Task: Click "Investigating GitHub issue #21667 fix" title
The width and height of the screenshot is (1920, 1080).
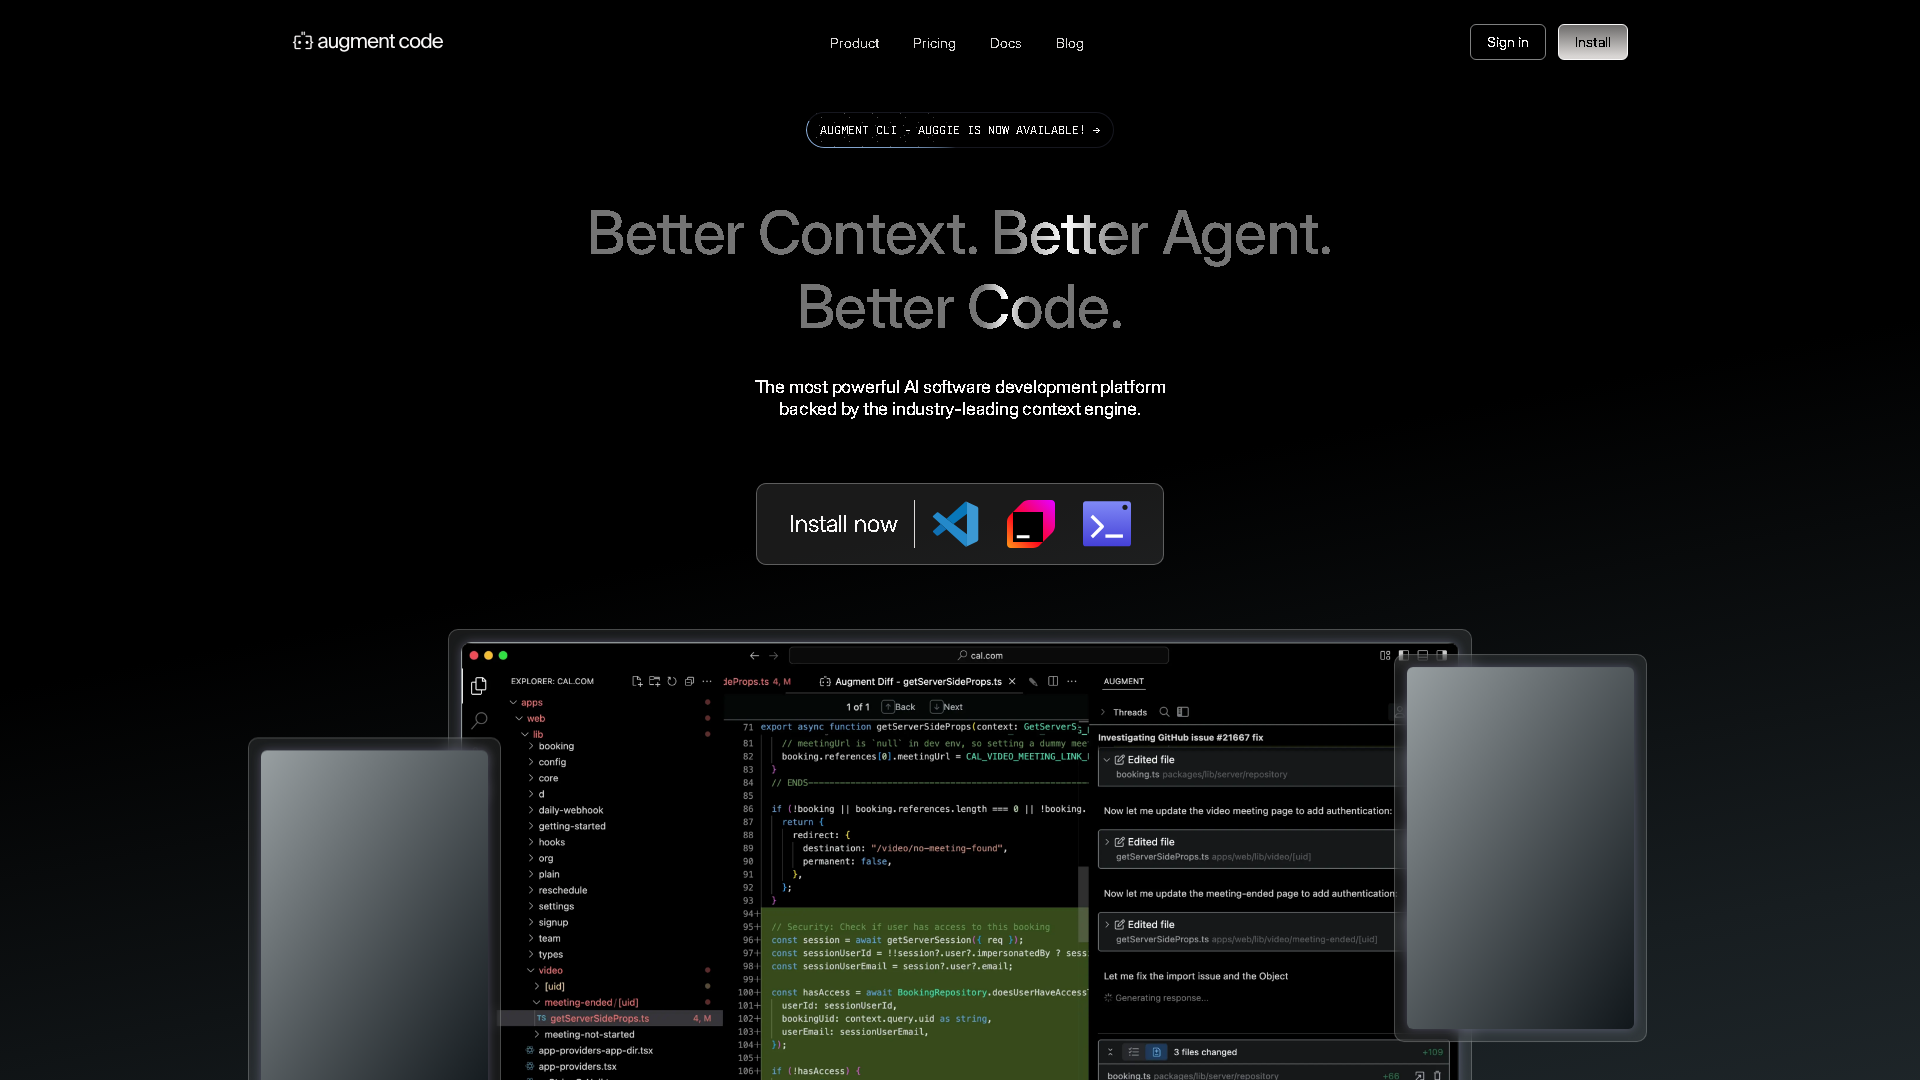Action: (x=1180, y=738)
